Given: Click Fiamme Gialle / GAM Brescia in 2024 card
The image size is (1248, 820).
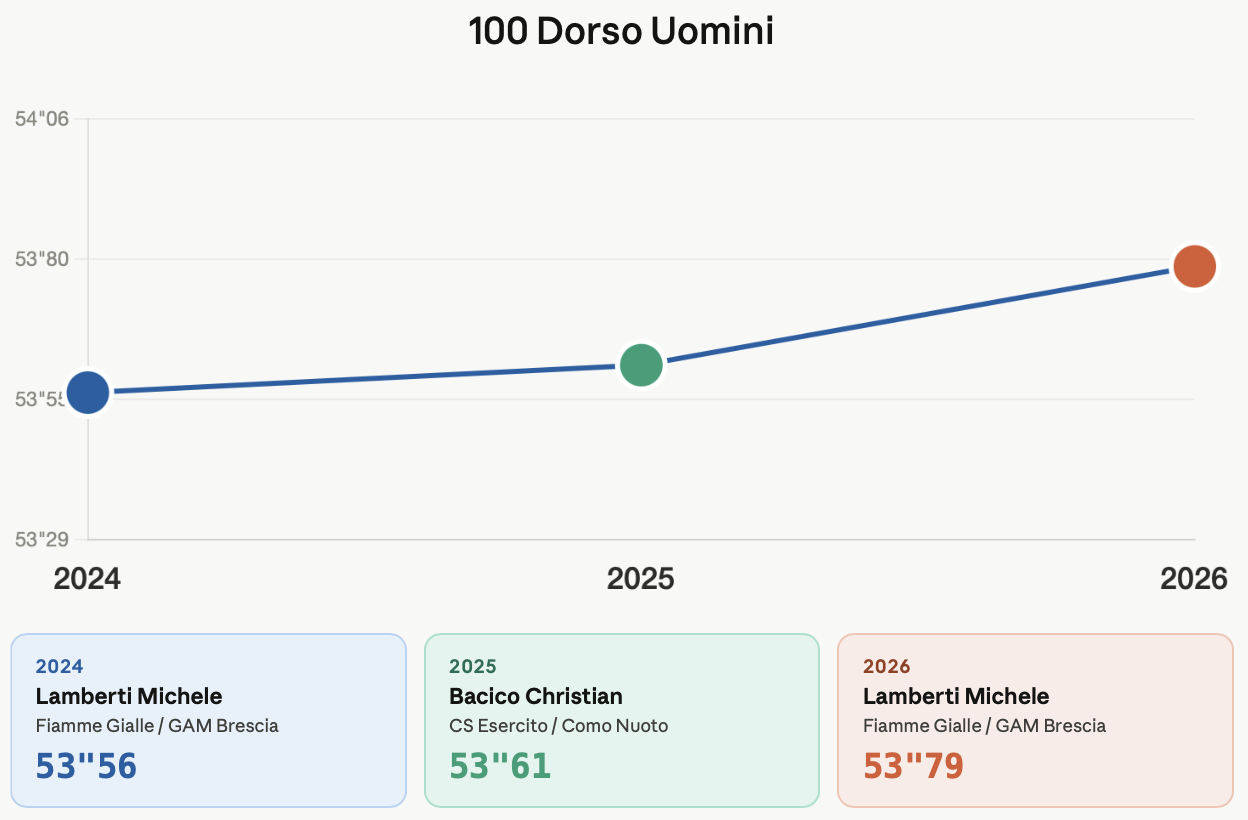Looking at the screenshot, I should [157, 726].
